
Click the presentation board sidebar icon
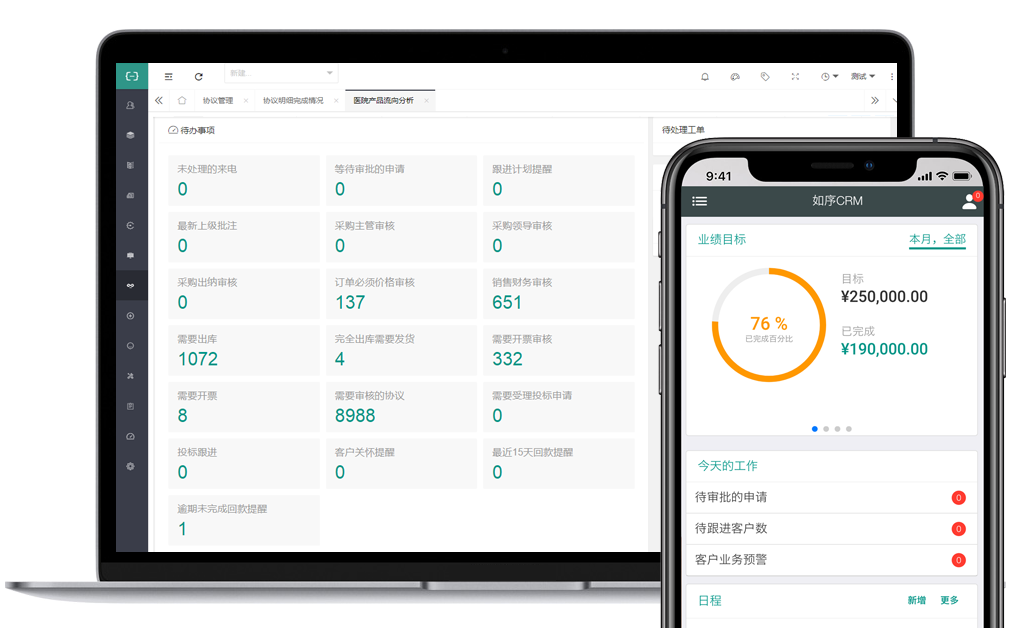(130, 255)
